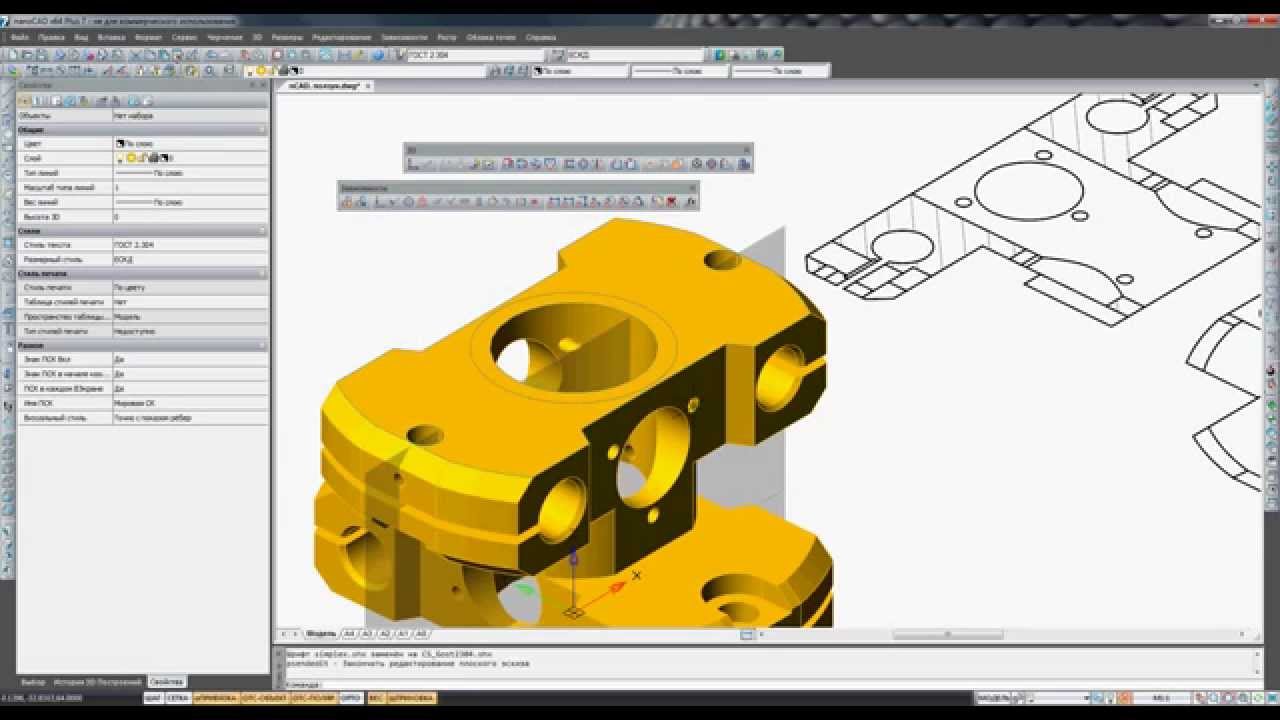Viewport: 1280px width, 720px height.
Task: Click the first icon in the 3D floating toolbar
Action: coord(413,164)
